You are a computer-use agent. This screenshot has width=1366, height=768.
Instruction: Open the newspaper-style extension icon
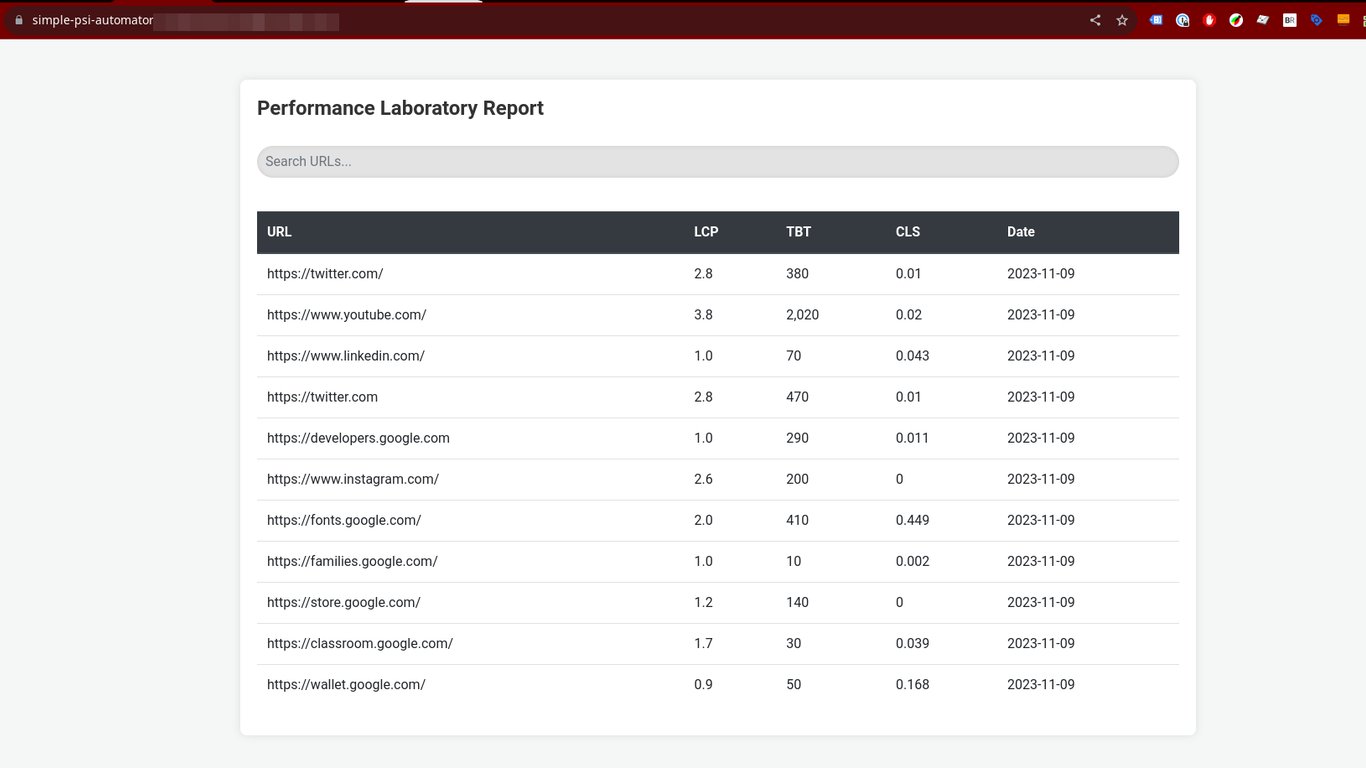1262,19
